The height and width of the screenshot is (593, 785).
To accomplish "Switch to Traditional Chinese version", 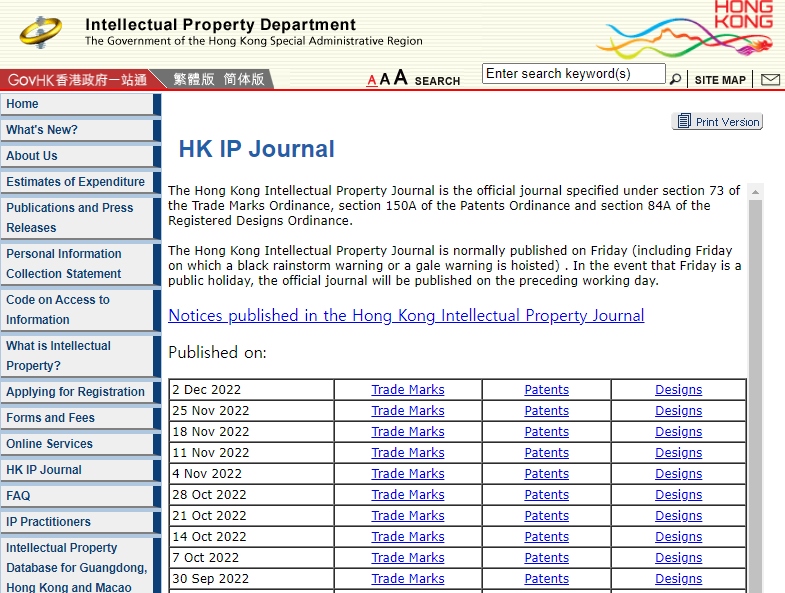I will click(193, 79).
